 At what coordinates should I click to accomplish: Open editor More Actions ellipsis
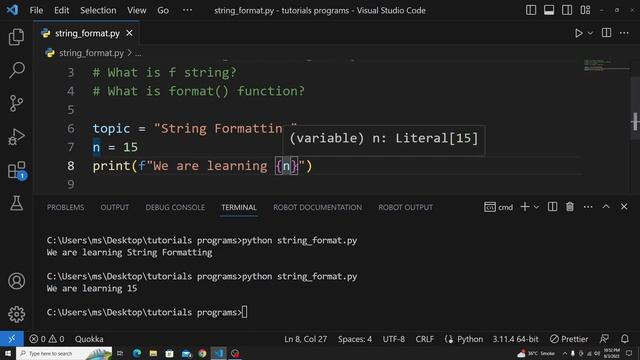[624, 33]
